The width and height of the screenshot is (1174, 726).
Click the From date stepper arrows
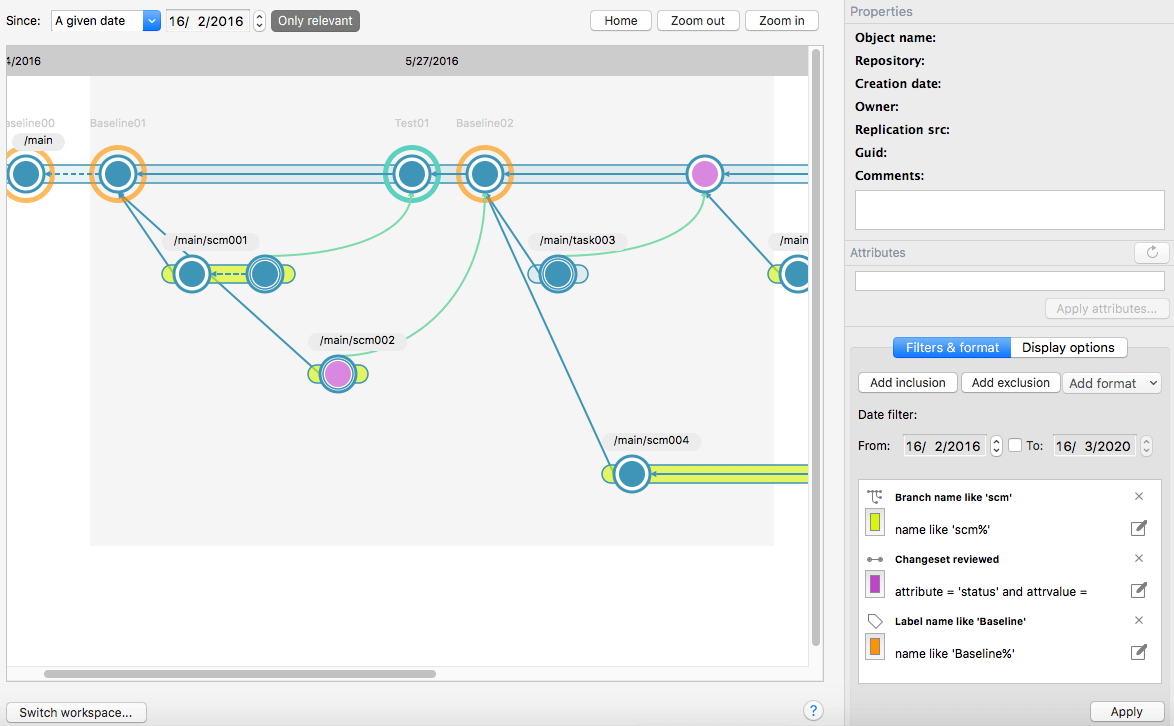point(996,446)
